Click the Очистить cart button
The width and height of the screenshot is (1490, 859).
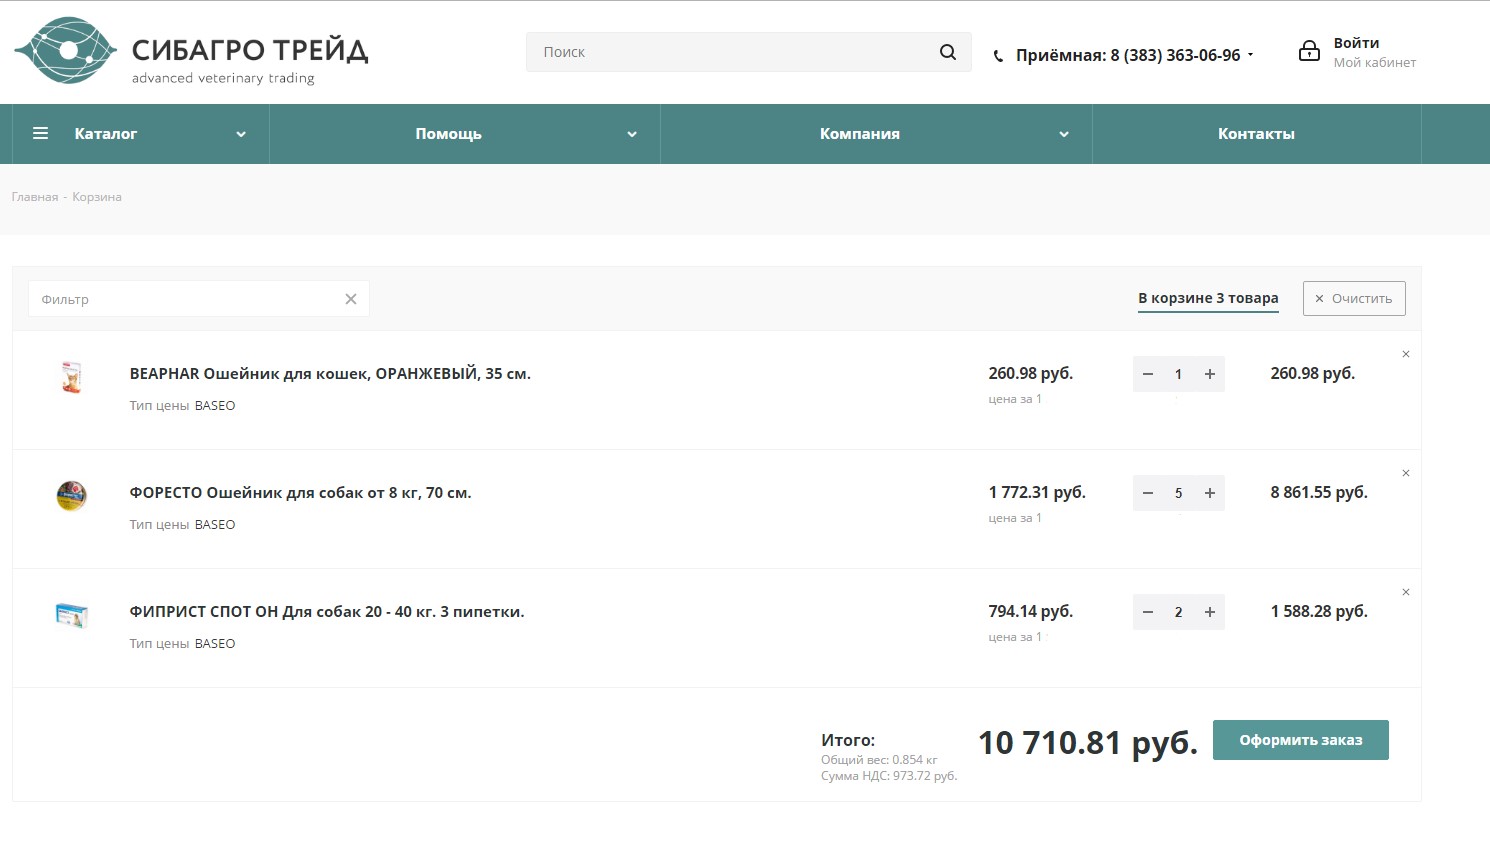[1354, 298]
